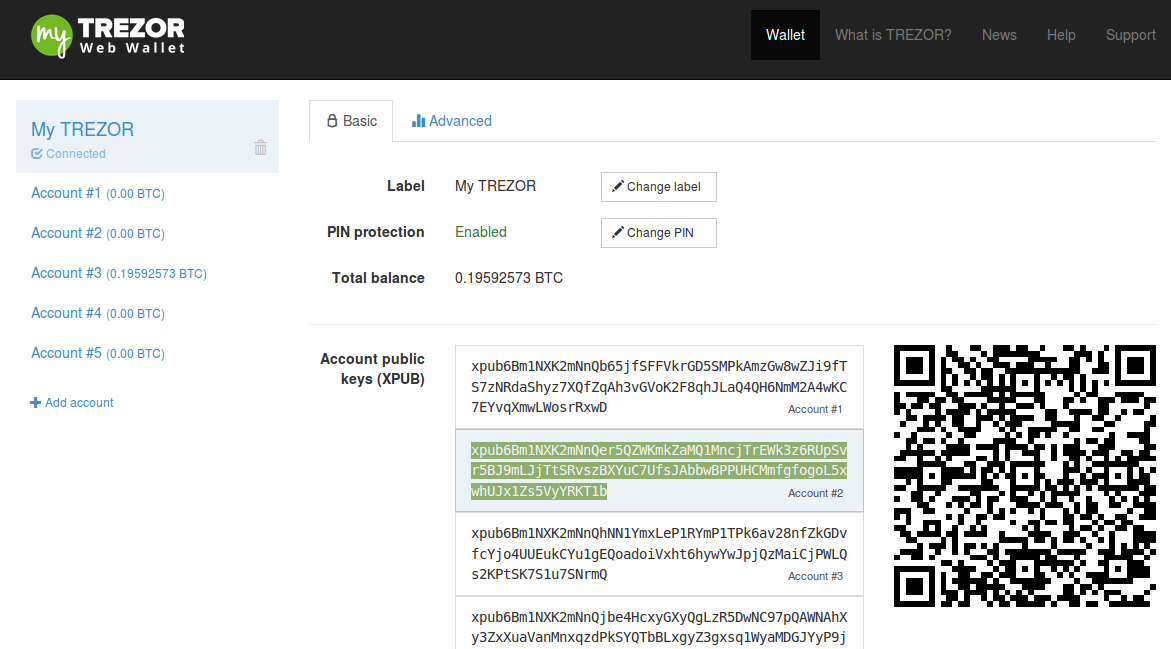1171x649 pixels.
Task: Click the Account public keys (XPUB) heading
Action: click(x=372, y=369)
